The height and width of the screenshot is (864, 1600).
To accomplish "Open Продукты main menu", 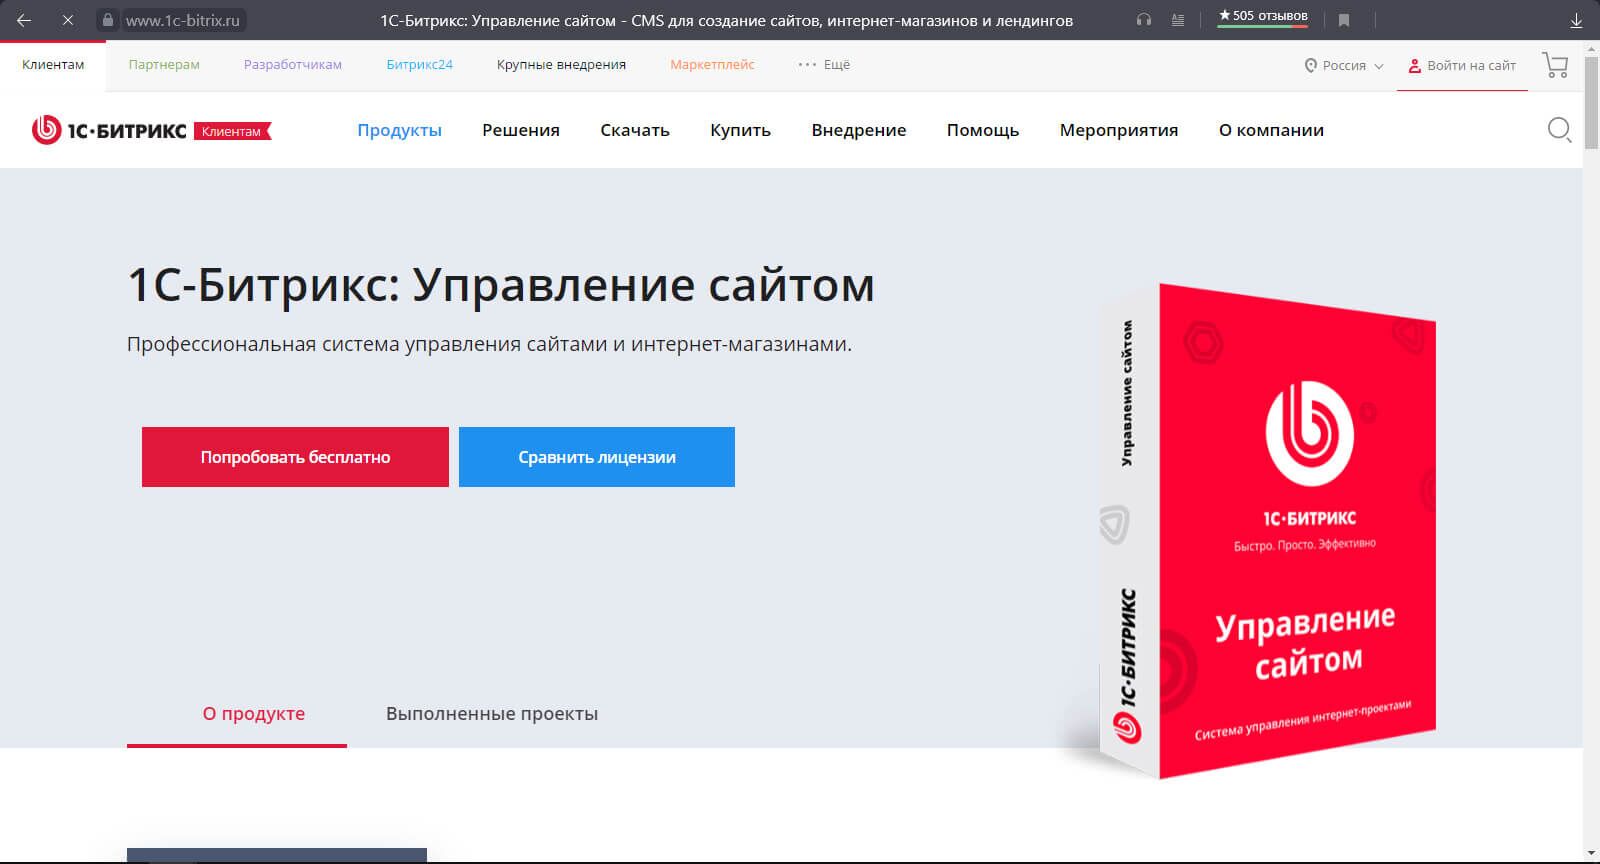I will 399,130.
